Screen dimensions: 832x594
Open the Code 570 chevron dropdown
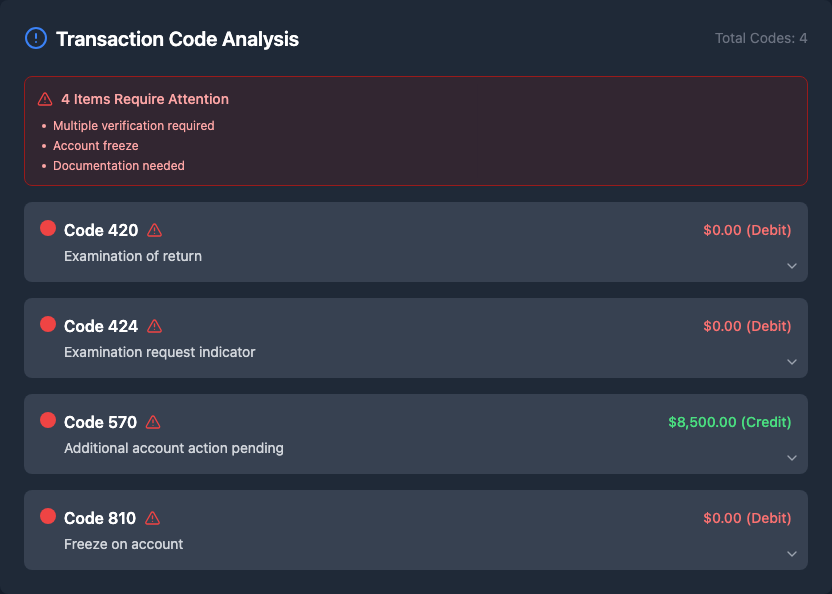[x=791, y=458]
